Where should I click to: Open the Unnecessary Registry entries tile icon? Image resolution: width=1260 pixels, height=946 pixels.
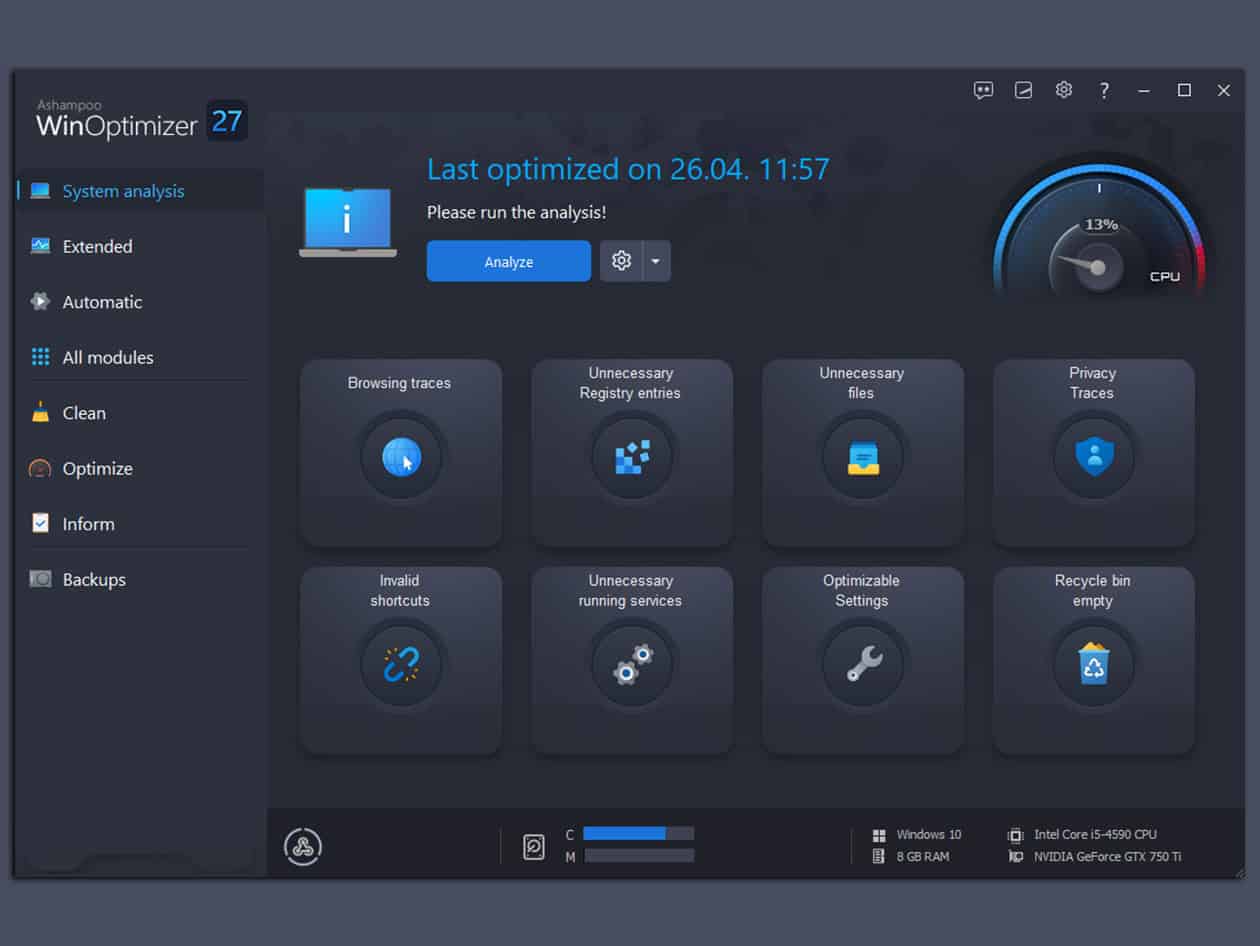click(x=632, y=458)
